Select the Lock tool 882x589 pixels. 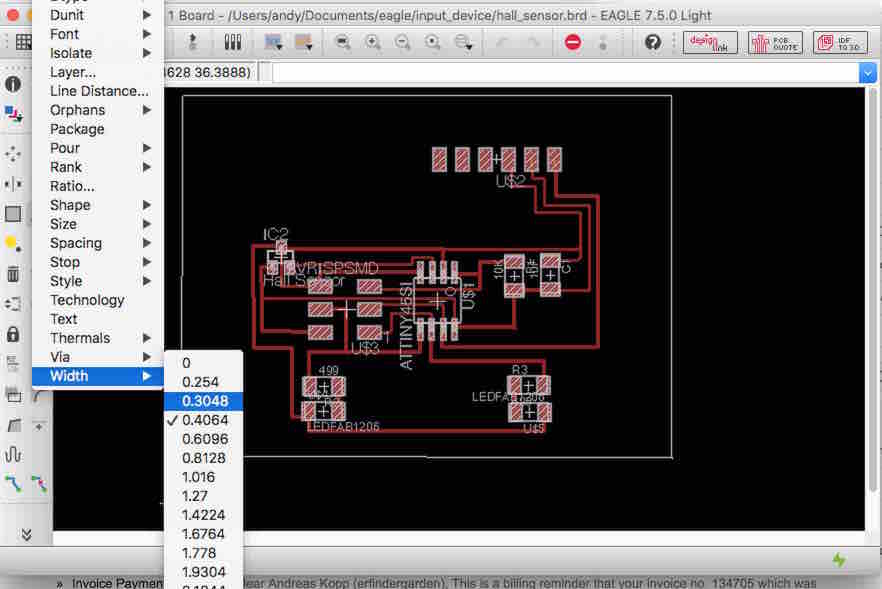point(13,334)
